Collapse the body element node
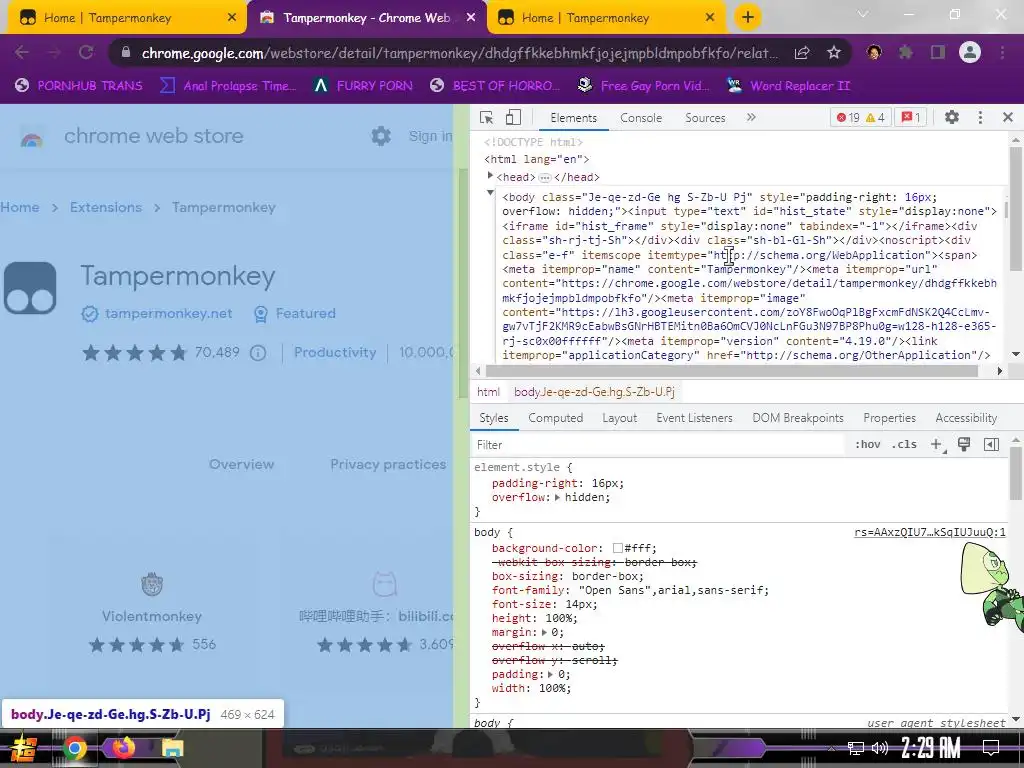The width and height of the screenshot is (1024, 768). tap(490, 193)
